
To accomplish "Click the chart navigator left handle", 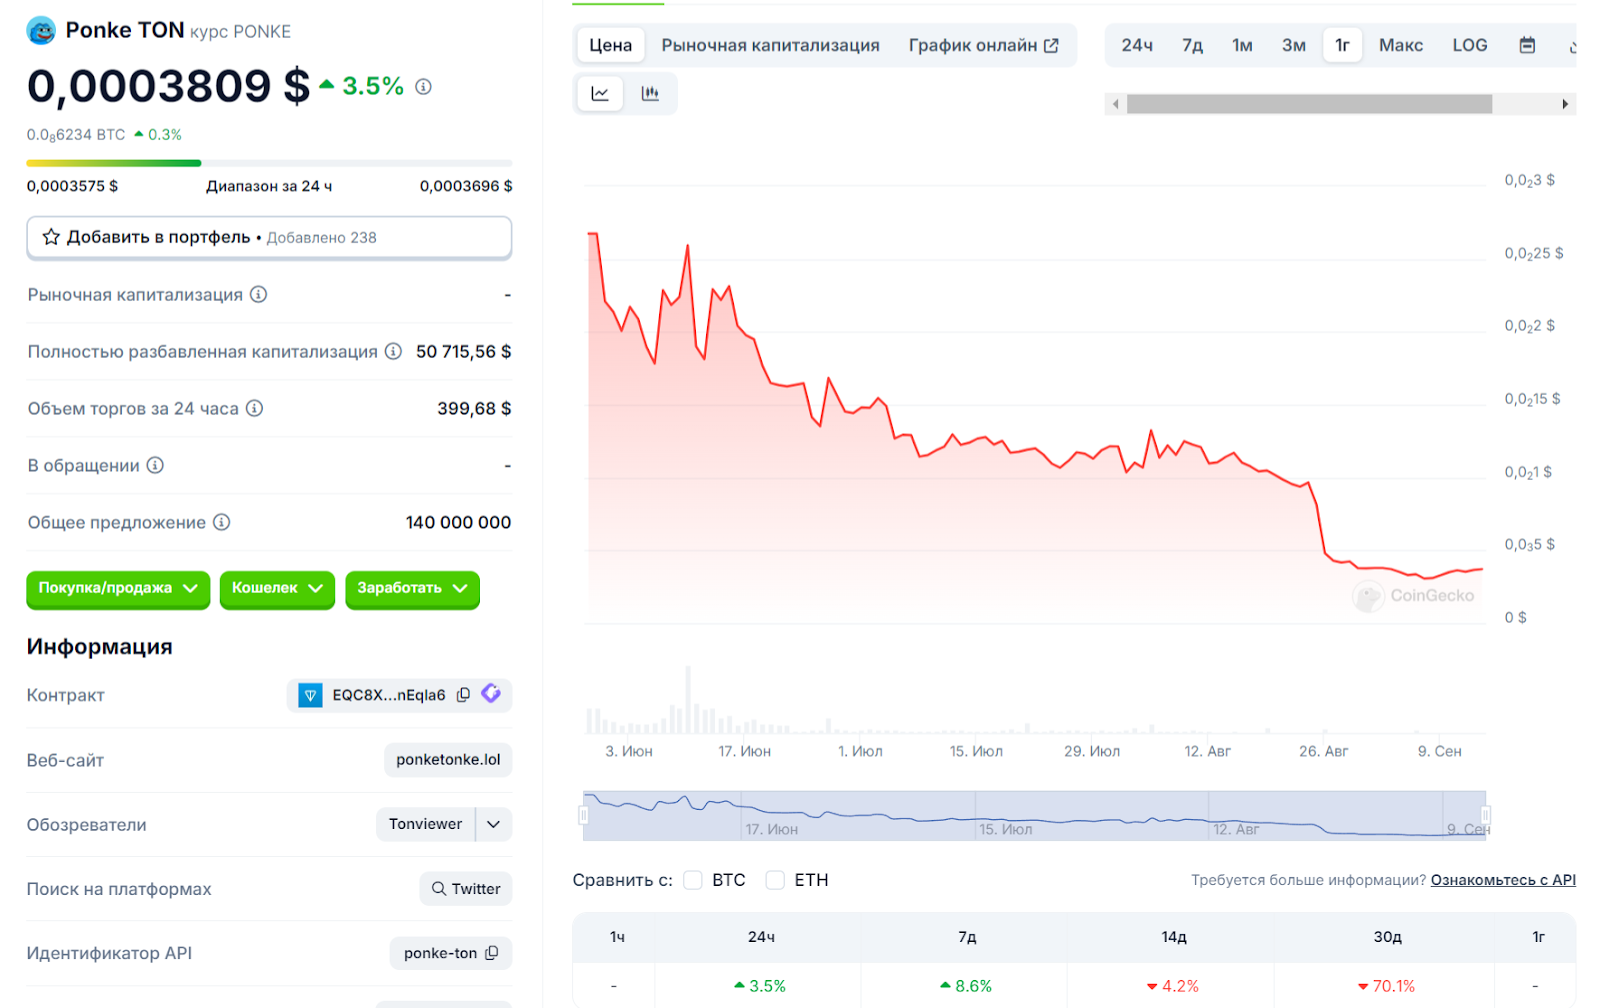I will 584,816.
